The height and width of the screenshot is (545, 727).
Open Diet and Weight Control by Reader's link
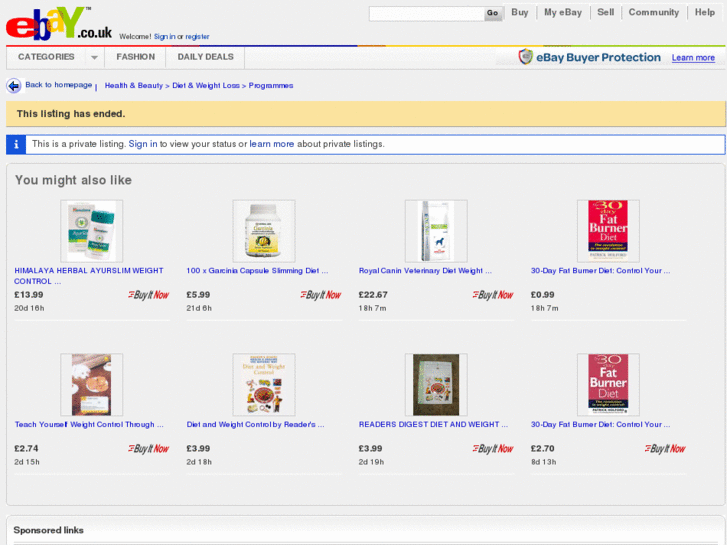tap(255, 425)
